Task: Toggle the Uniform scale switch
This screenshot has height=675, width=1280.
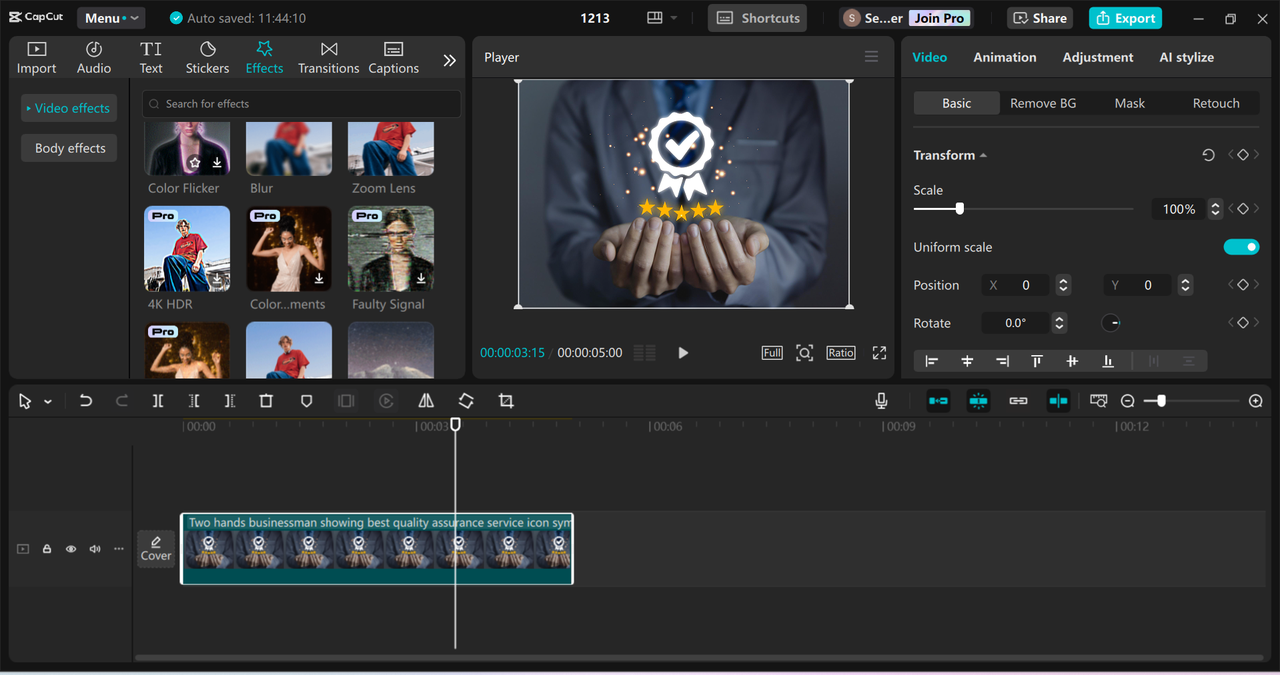Action: pos(1241,247)
